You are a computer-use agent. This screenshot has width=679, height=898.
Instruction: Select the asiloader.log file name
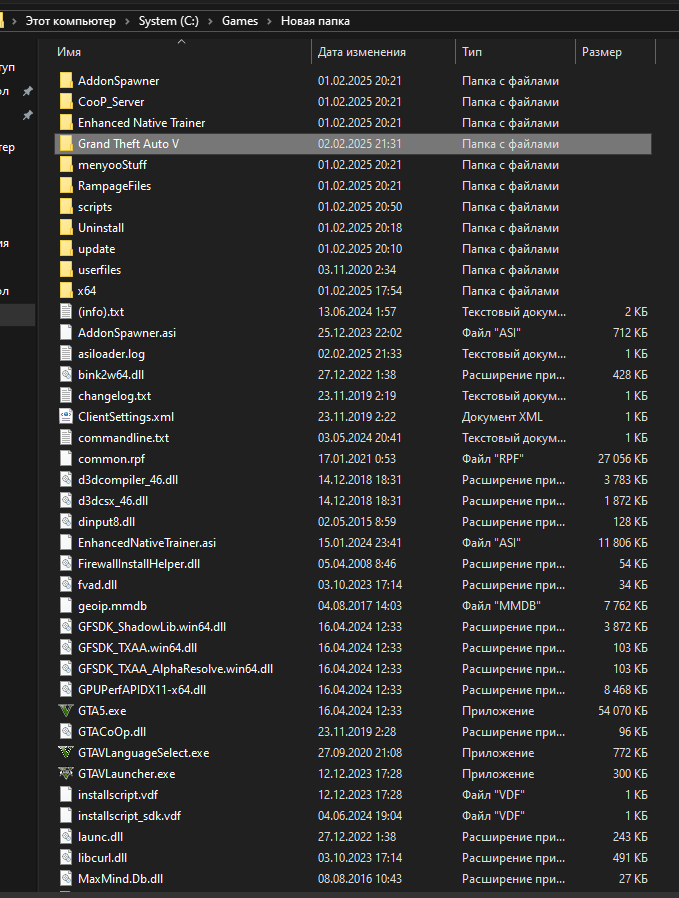(112, 354)
